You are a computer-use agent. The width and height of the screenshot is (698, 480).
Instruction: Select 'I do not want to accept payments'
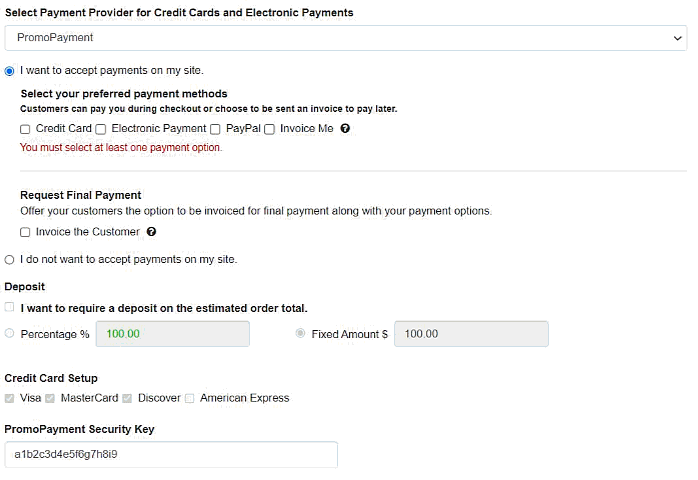[9, 260]
